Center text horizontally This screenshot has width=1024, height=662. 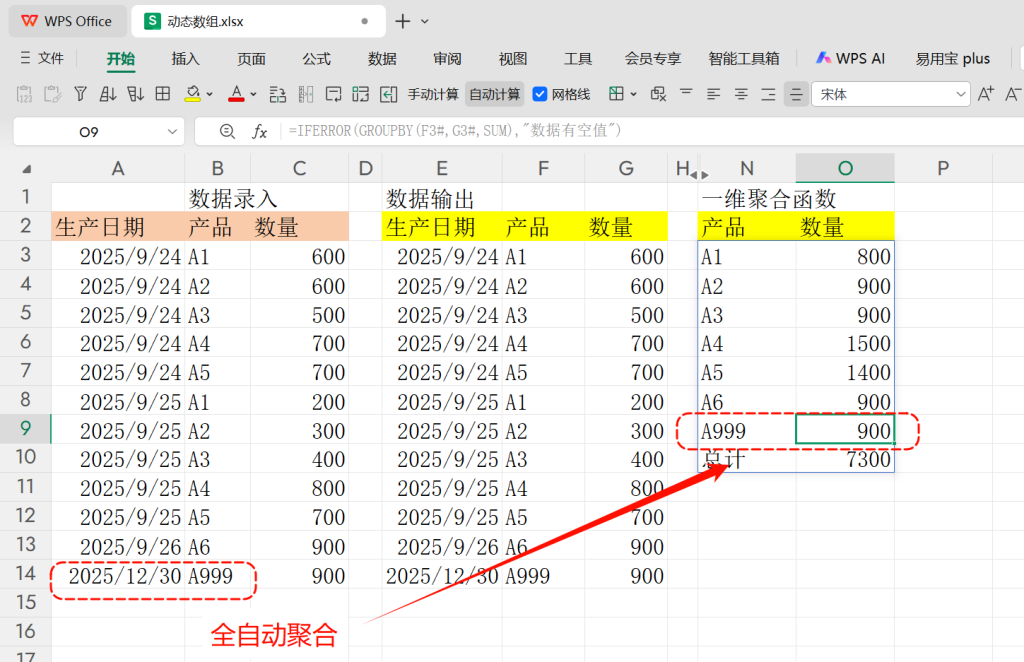pos(741,94)
